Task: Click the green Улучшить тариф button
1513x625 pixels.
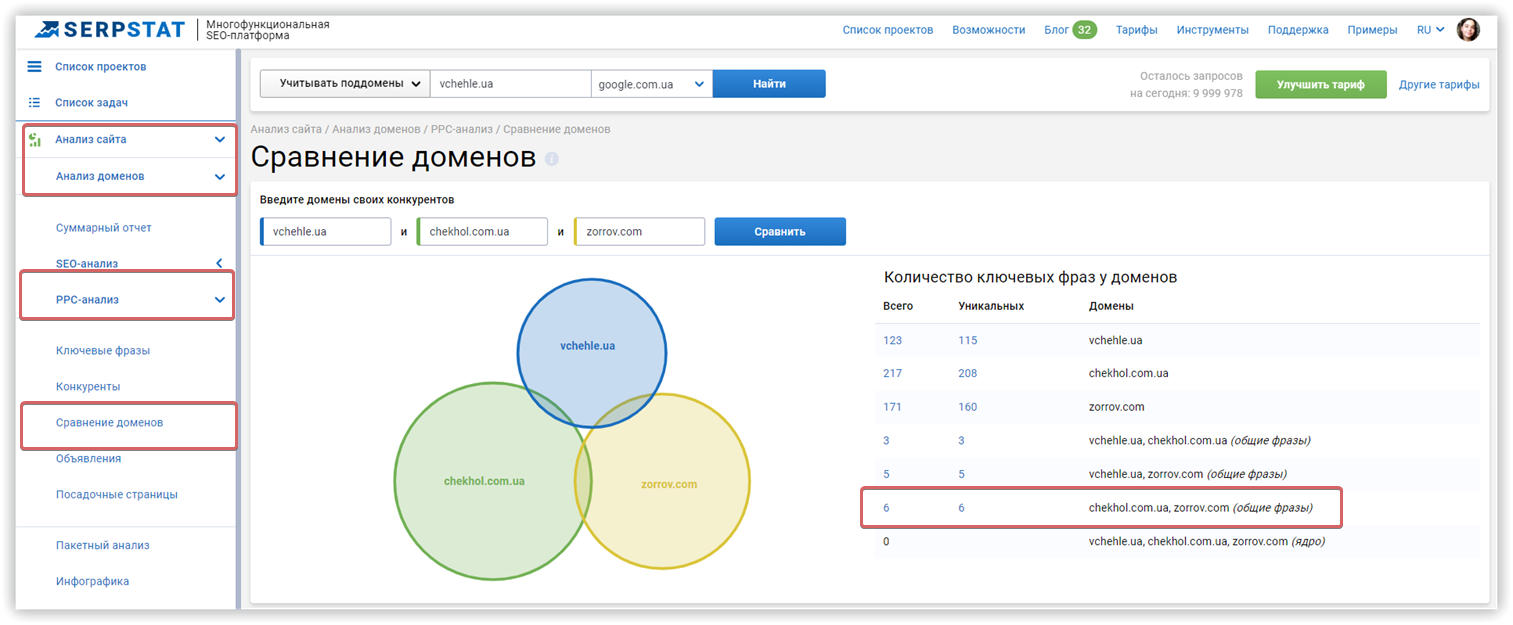Action: (1321, 84)
